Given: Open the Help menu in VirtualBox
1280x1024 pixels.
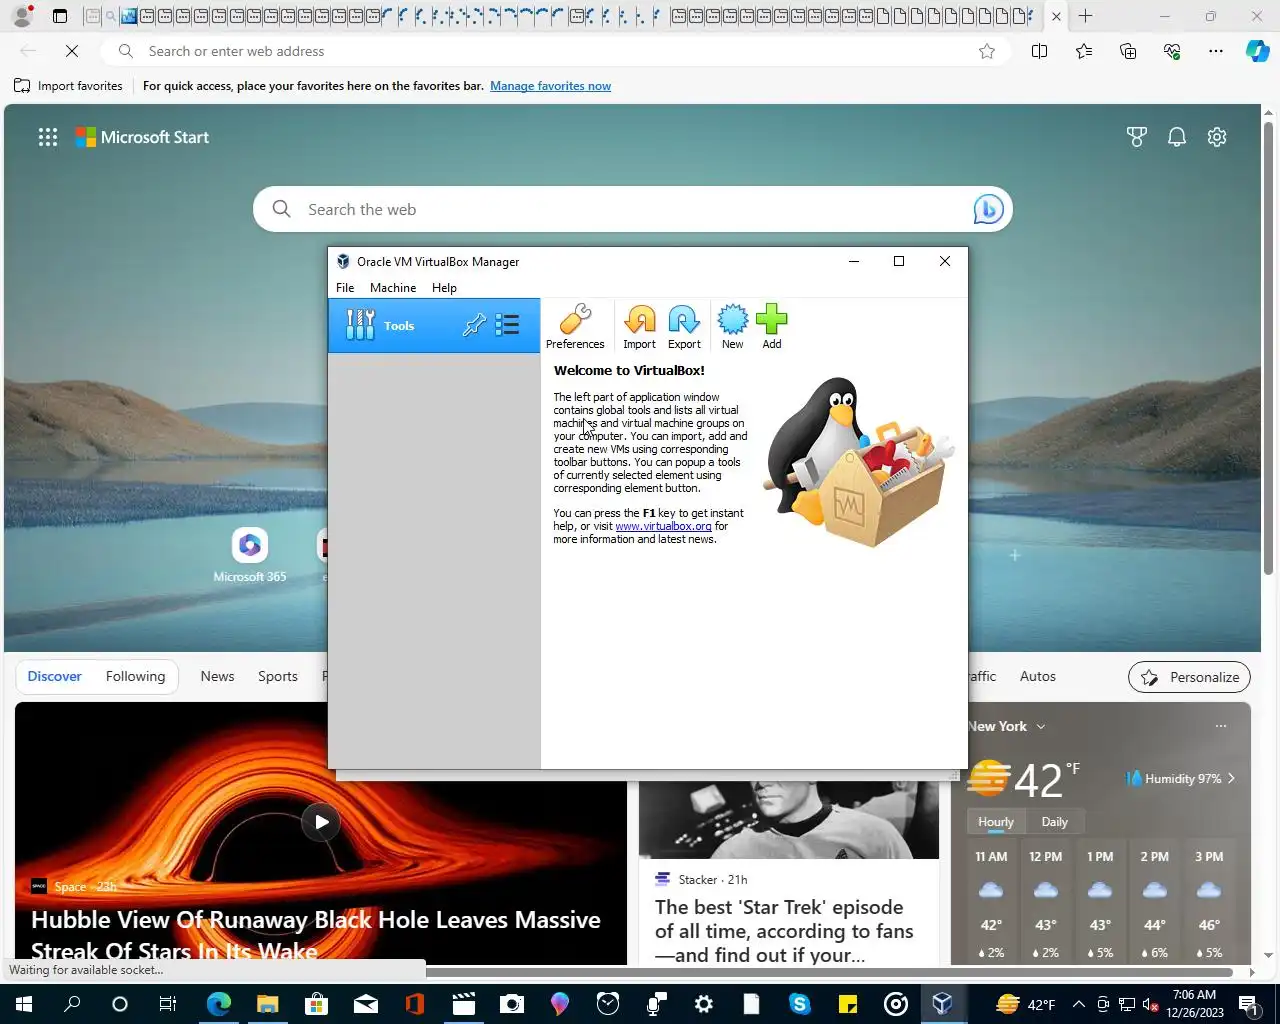Looking at the screenshot, I should pyautogui.click(x=444, y=288).
